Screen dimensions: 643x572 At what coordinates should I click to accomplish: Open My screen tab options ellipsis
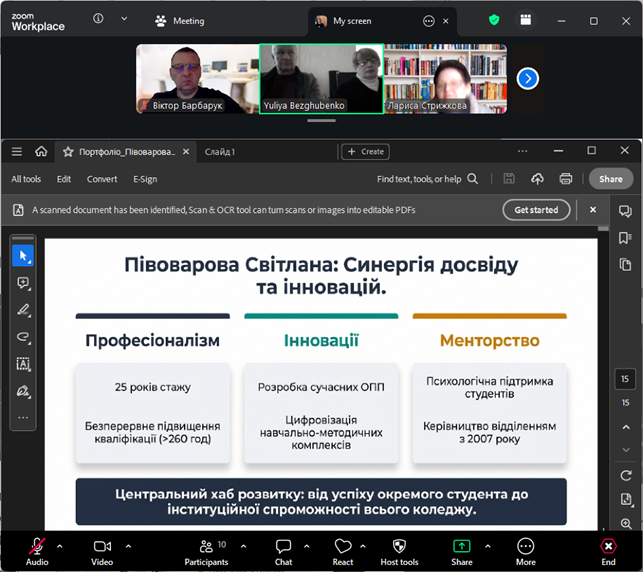pyautogui.click(x=429, y=21)
